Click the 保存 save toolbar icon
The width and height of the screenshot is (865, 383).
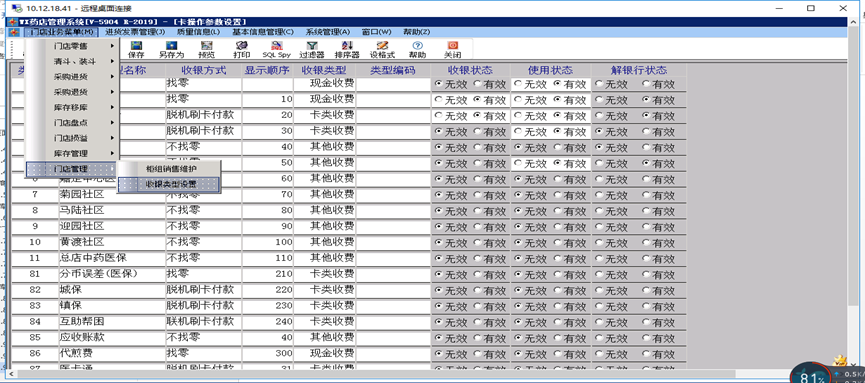[x=136, y=50]
